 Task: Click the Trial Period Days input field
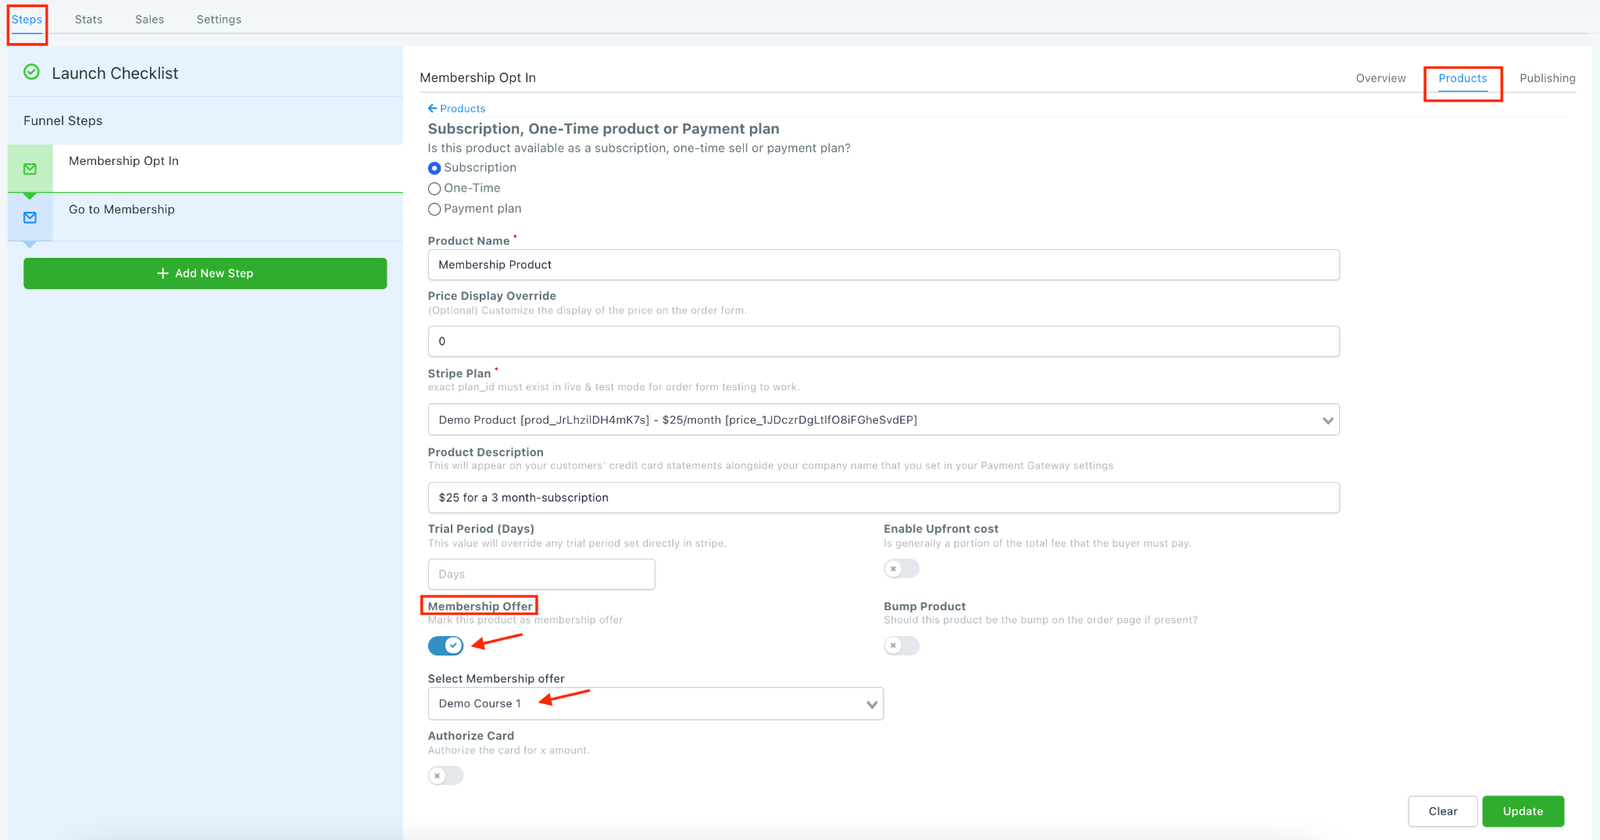click(x=541, y=574)
